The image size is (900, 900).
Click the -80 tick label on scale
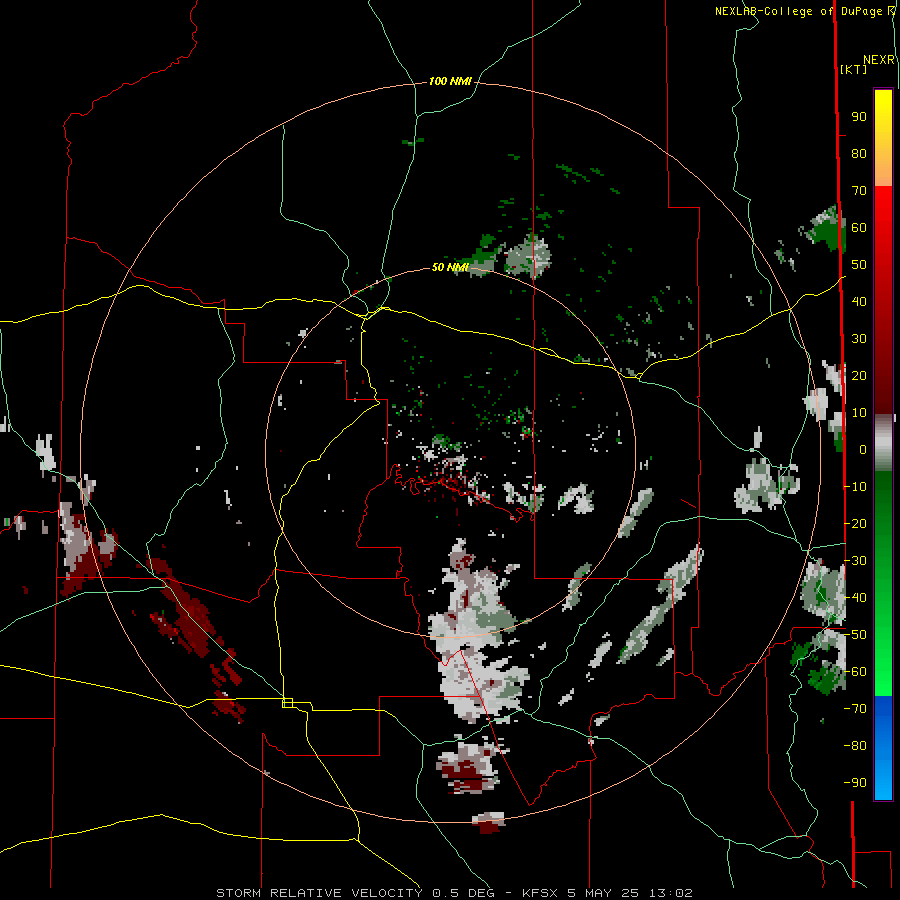pyautogui.click(x=855, y=746)
